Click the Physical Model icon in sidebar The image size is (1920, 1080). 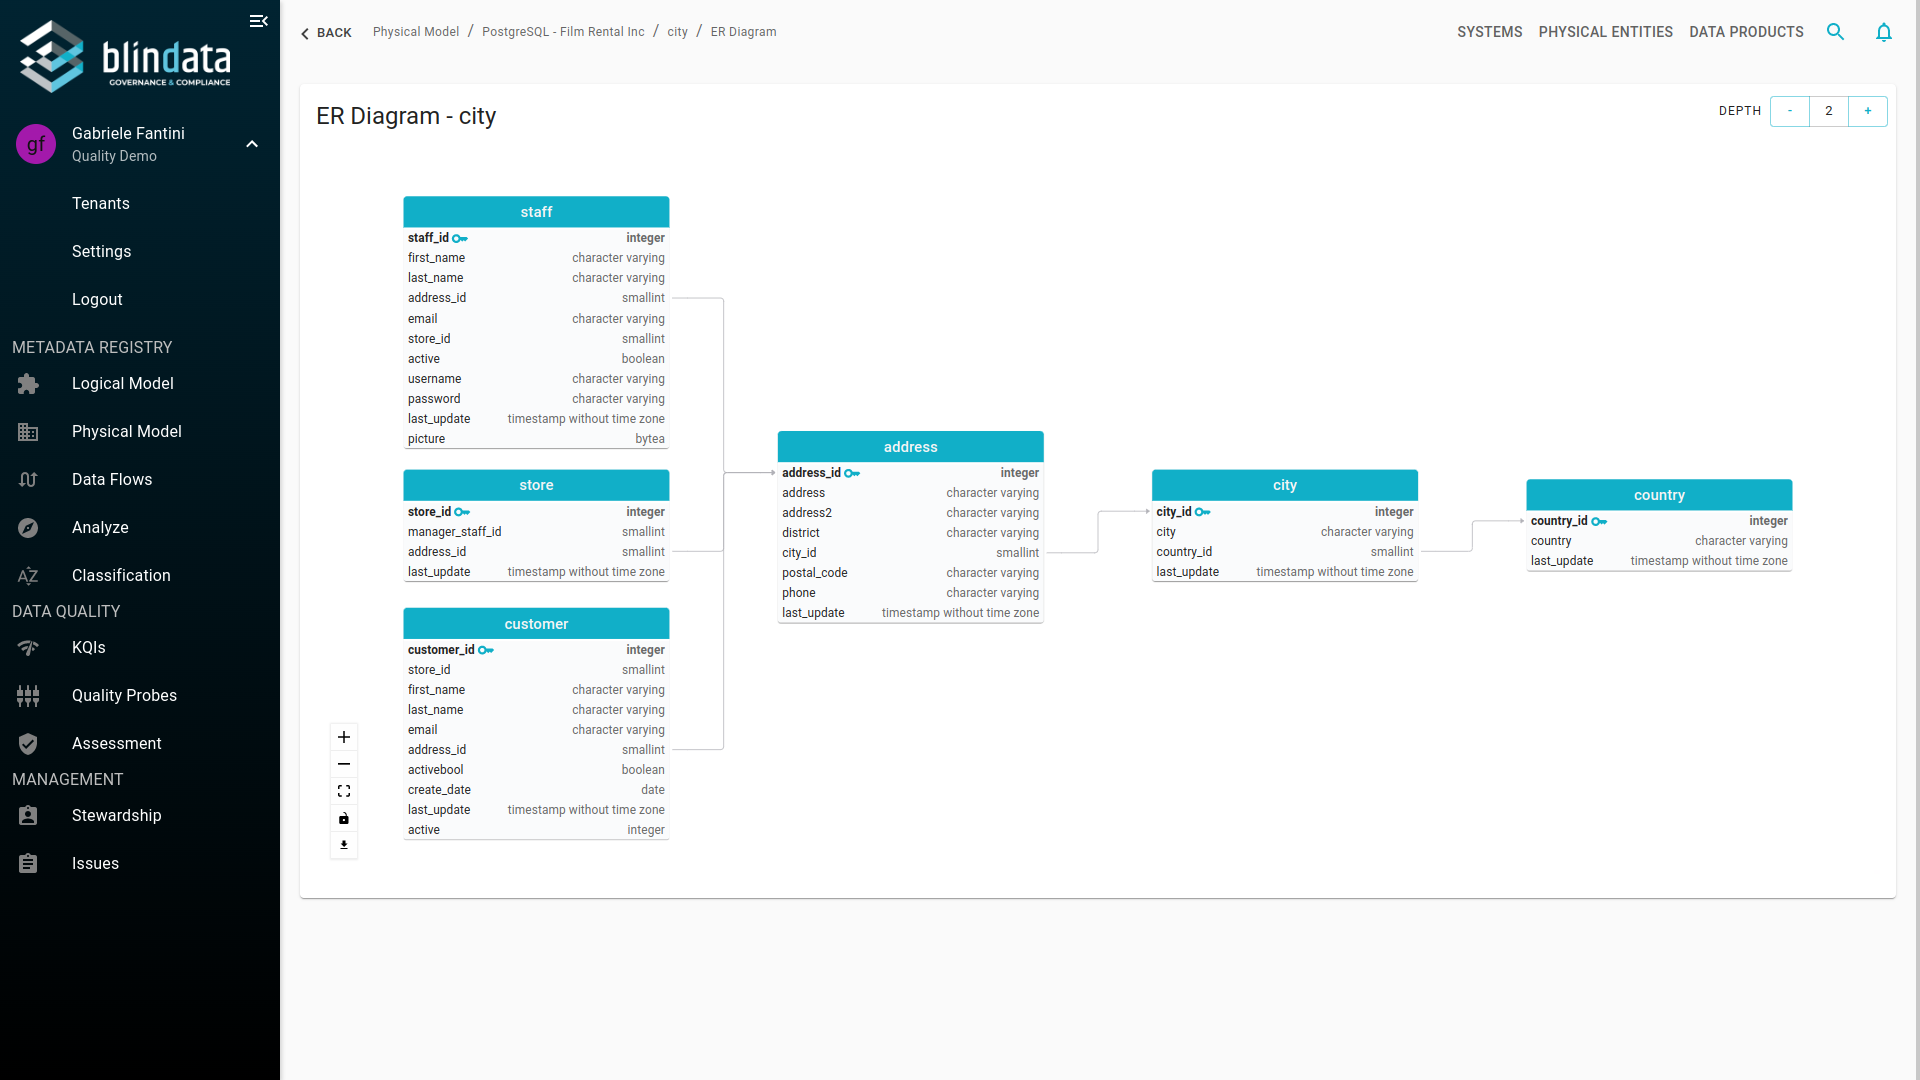[28, 431]
